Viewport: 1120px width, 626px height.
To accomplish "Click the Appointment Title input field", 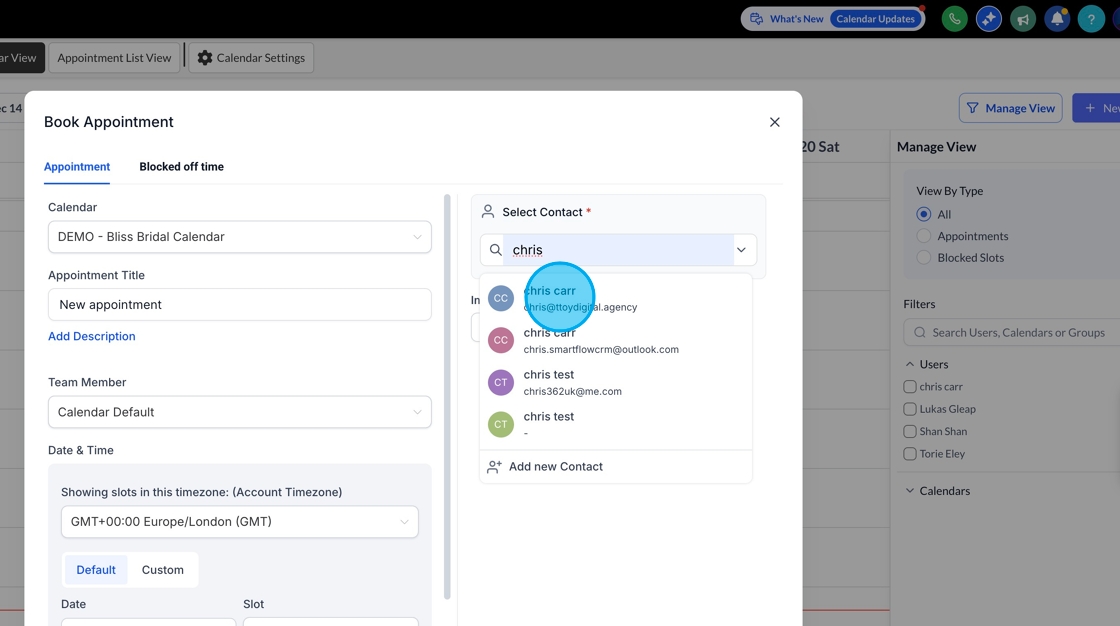I will point(239,304).
